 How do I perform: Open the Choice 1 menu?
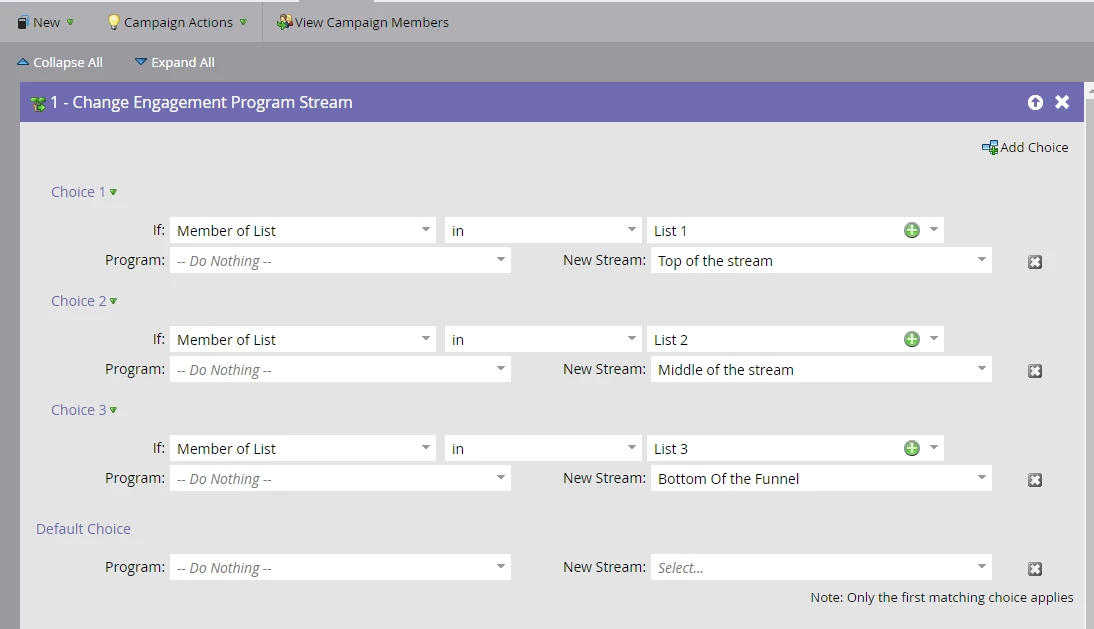click(84, 192)
